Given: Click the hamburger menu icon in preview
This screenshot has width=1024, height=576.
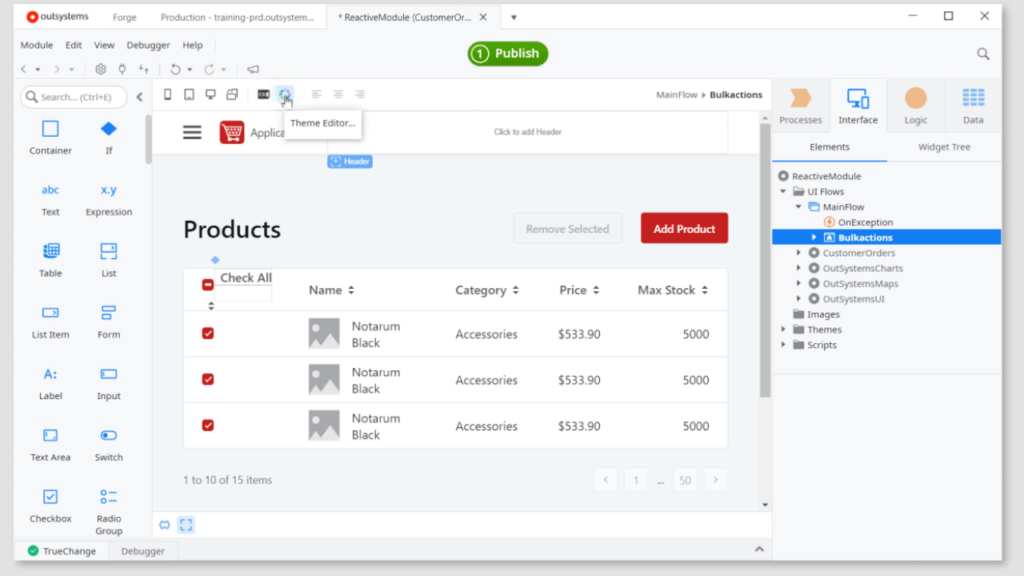Looking at the screenshot, I should coord(192,133).
